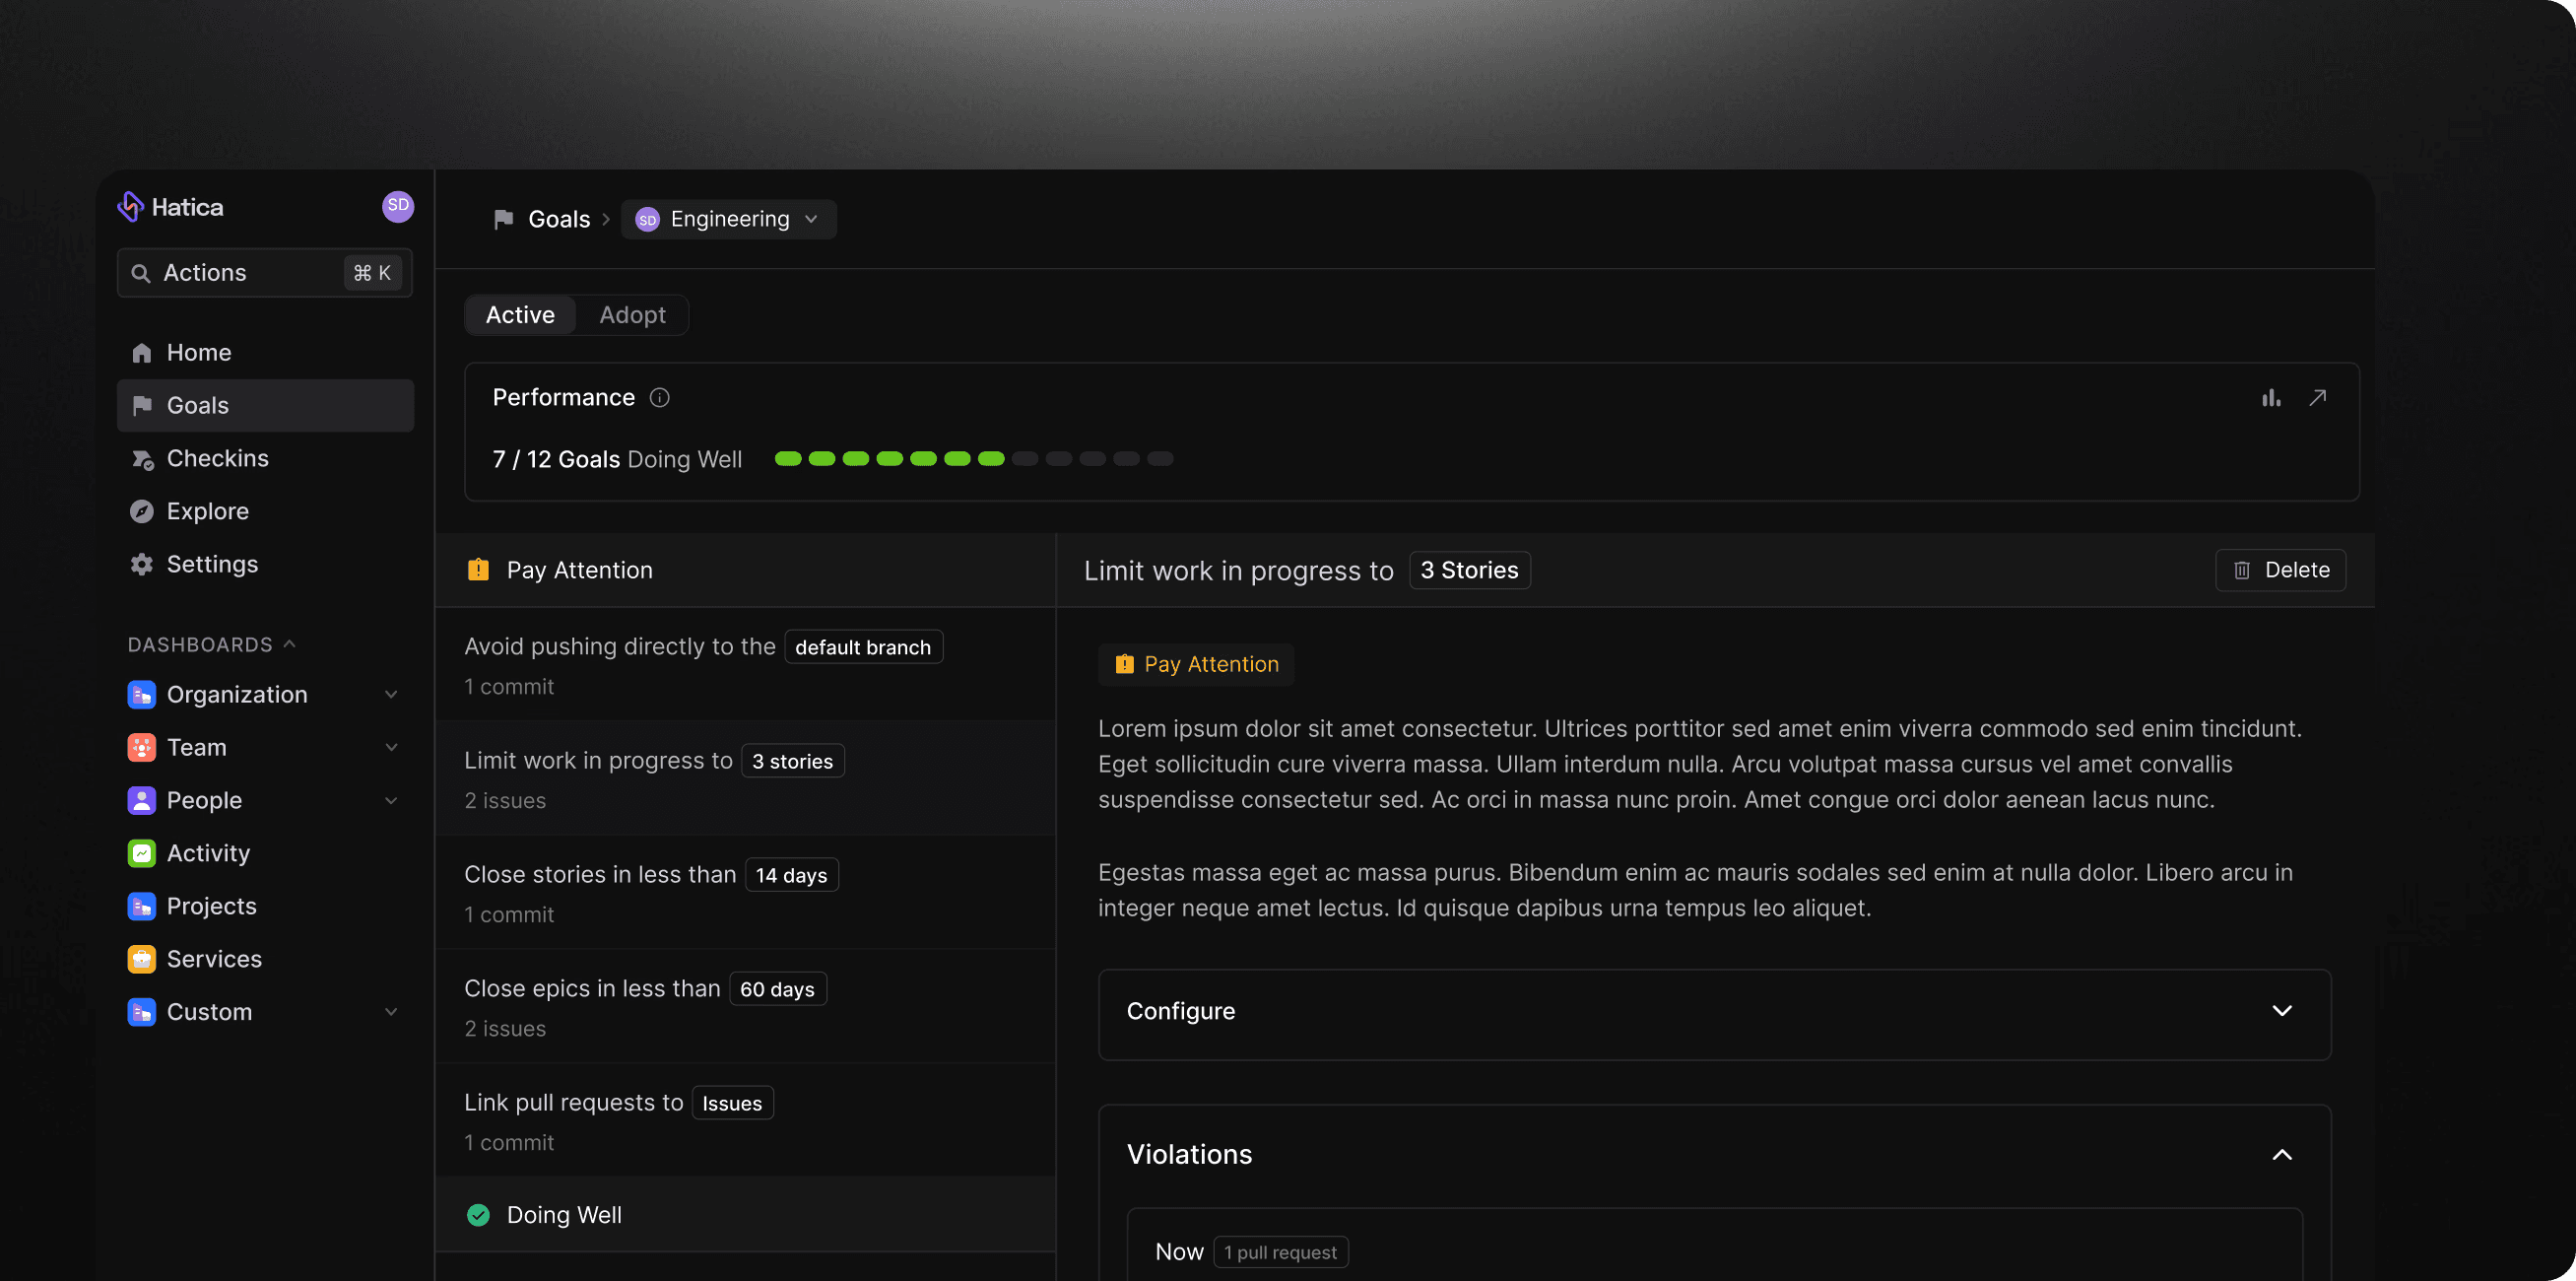
Task: Select the Active tab
Action: 520,315
